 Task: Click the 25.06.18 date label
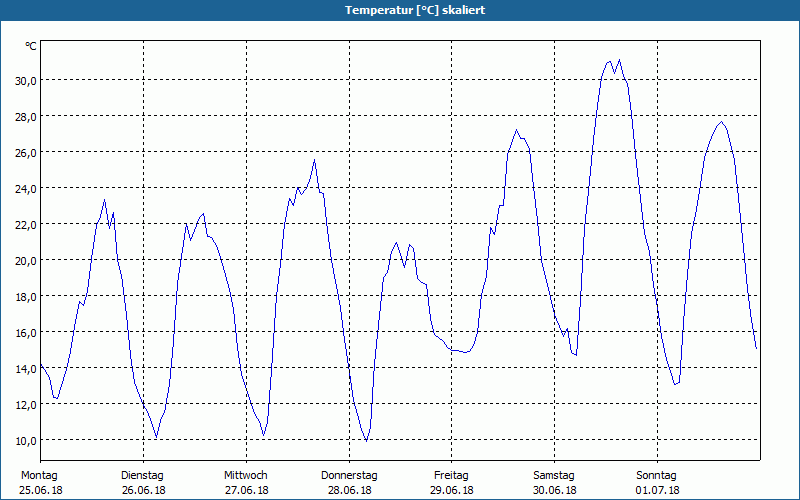41,490
